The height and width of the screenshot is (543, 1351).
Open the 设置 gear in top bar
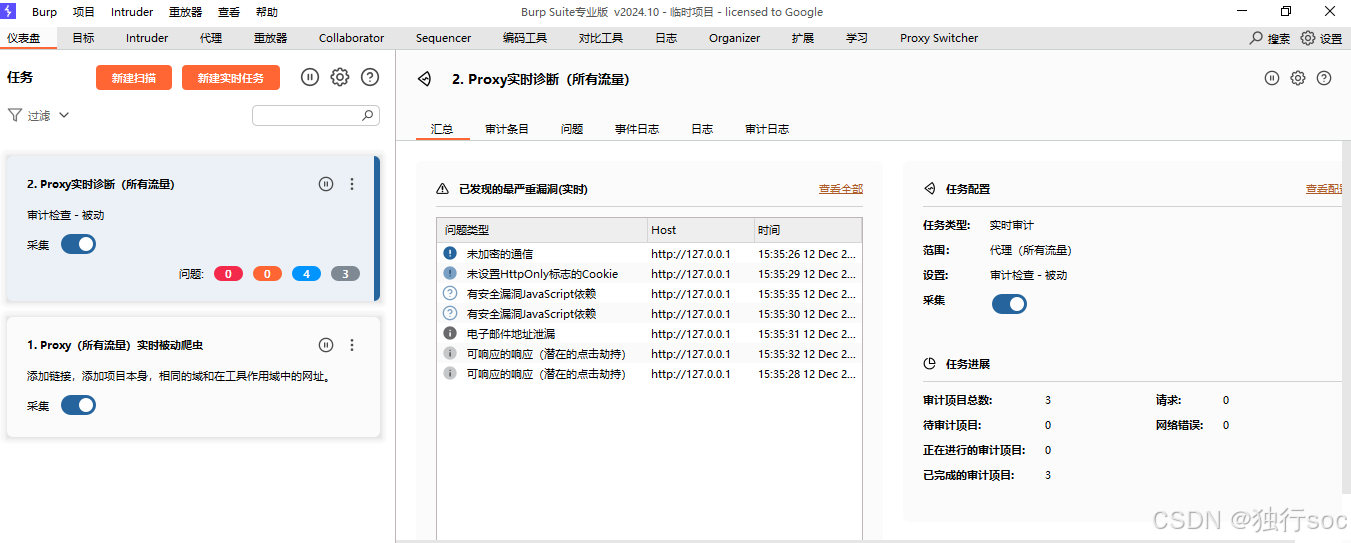pos(1308,38)
